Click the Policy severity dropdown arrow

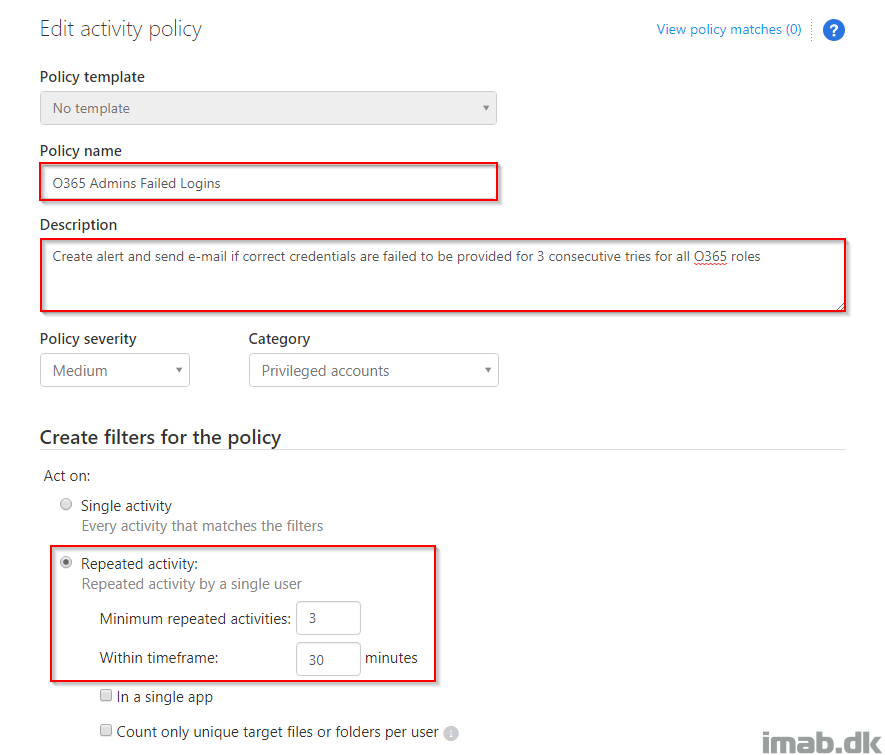tap(178, 370)
